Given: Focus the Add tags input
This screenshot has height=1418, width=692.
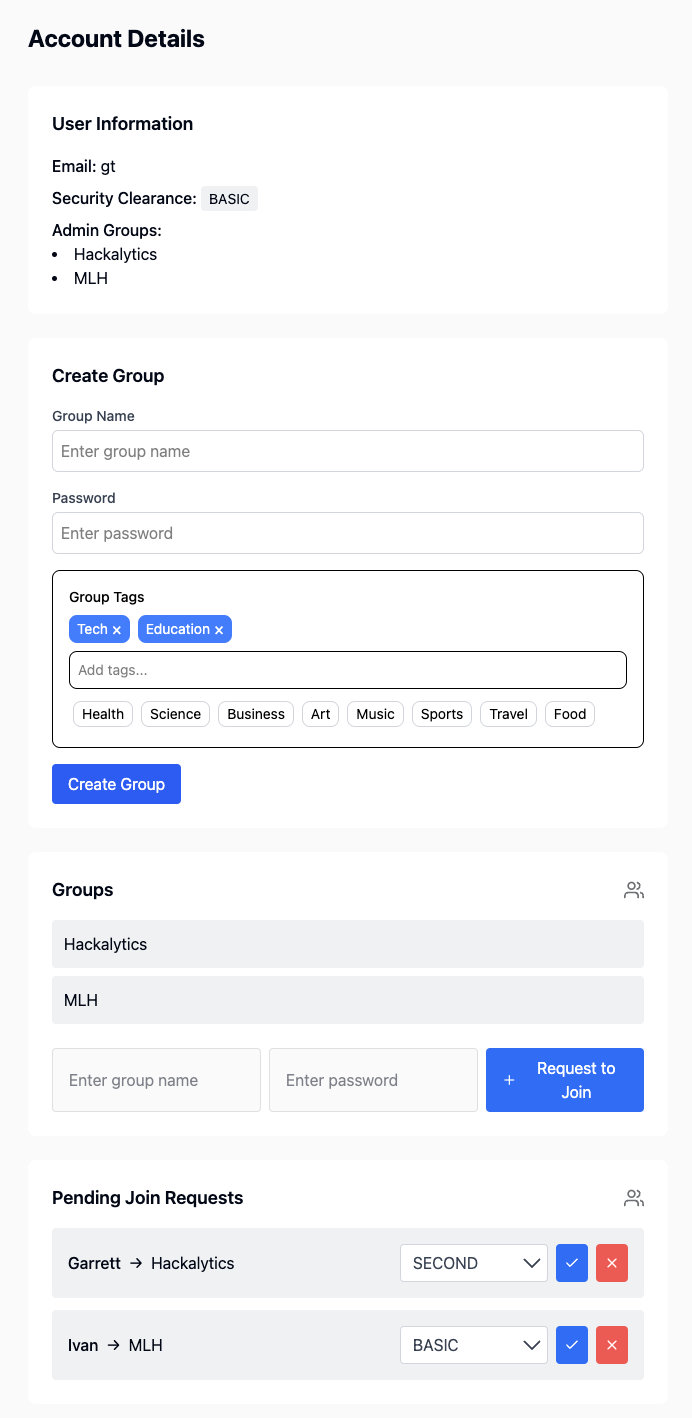Looking at the screenshot, I should pyautogui.click(x=347, y=670).
